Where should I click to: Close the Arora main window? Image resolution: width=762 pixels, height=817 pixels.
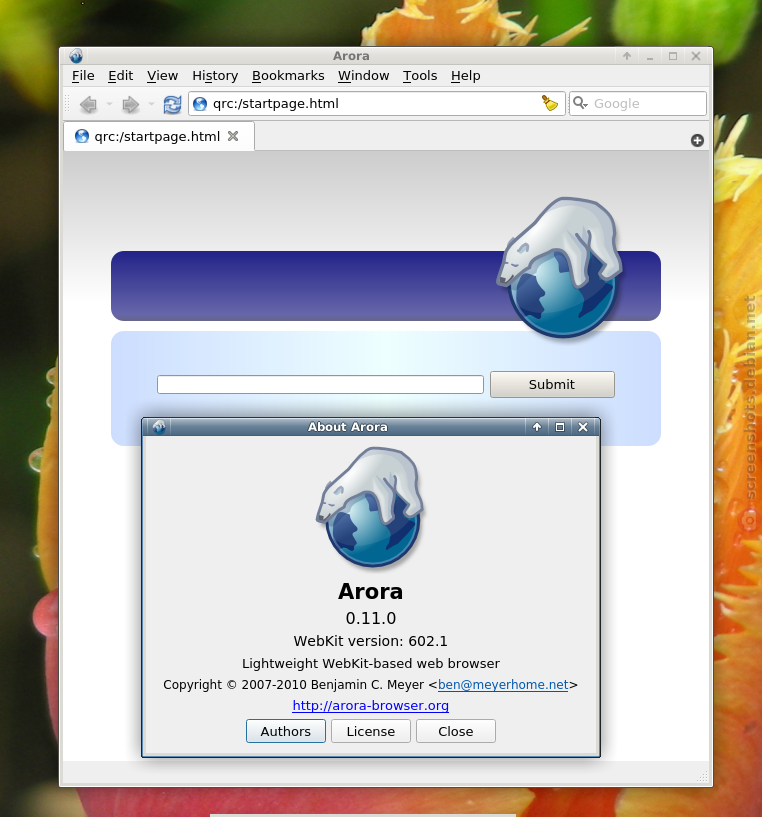click(696, 56)
